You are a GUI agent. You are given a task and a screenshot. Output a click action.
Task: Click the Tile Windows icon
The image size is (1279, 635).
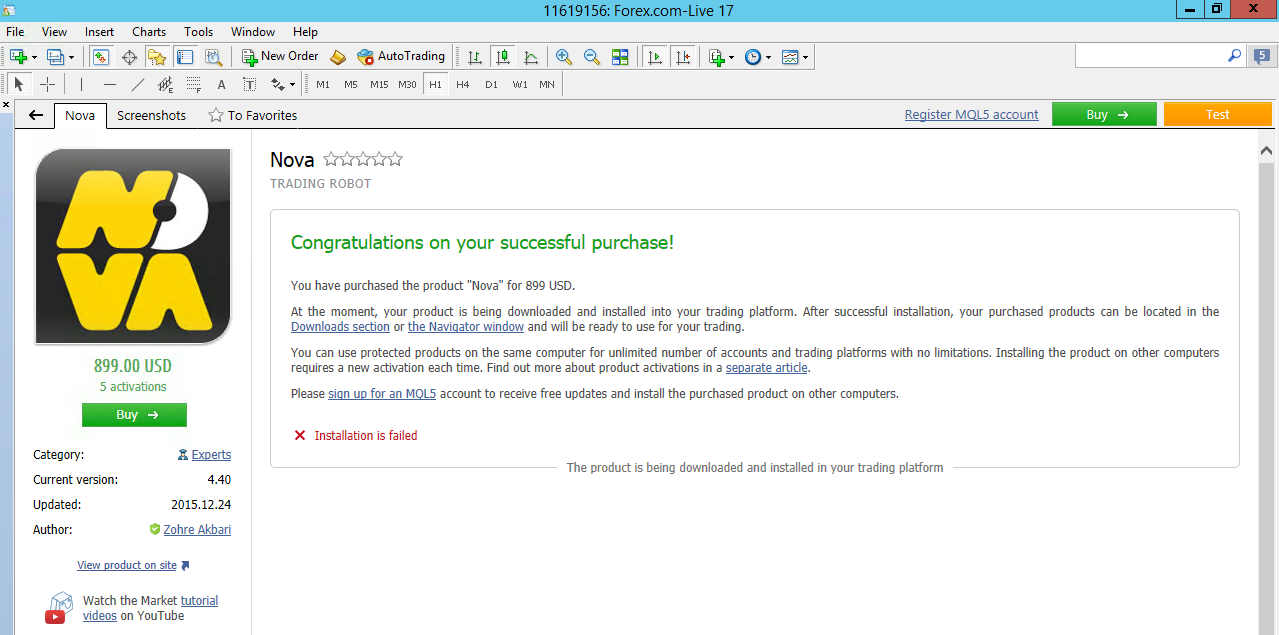tap(620, 57)
